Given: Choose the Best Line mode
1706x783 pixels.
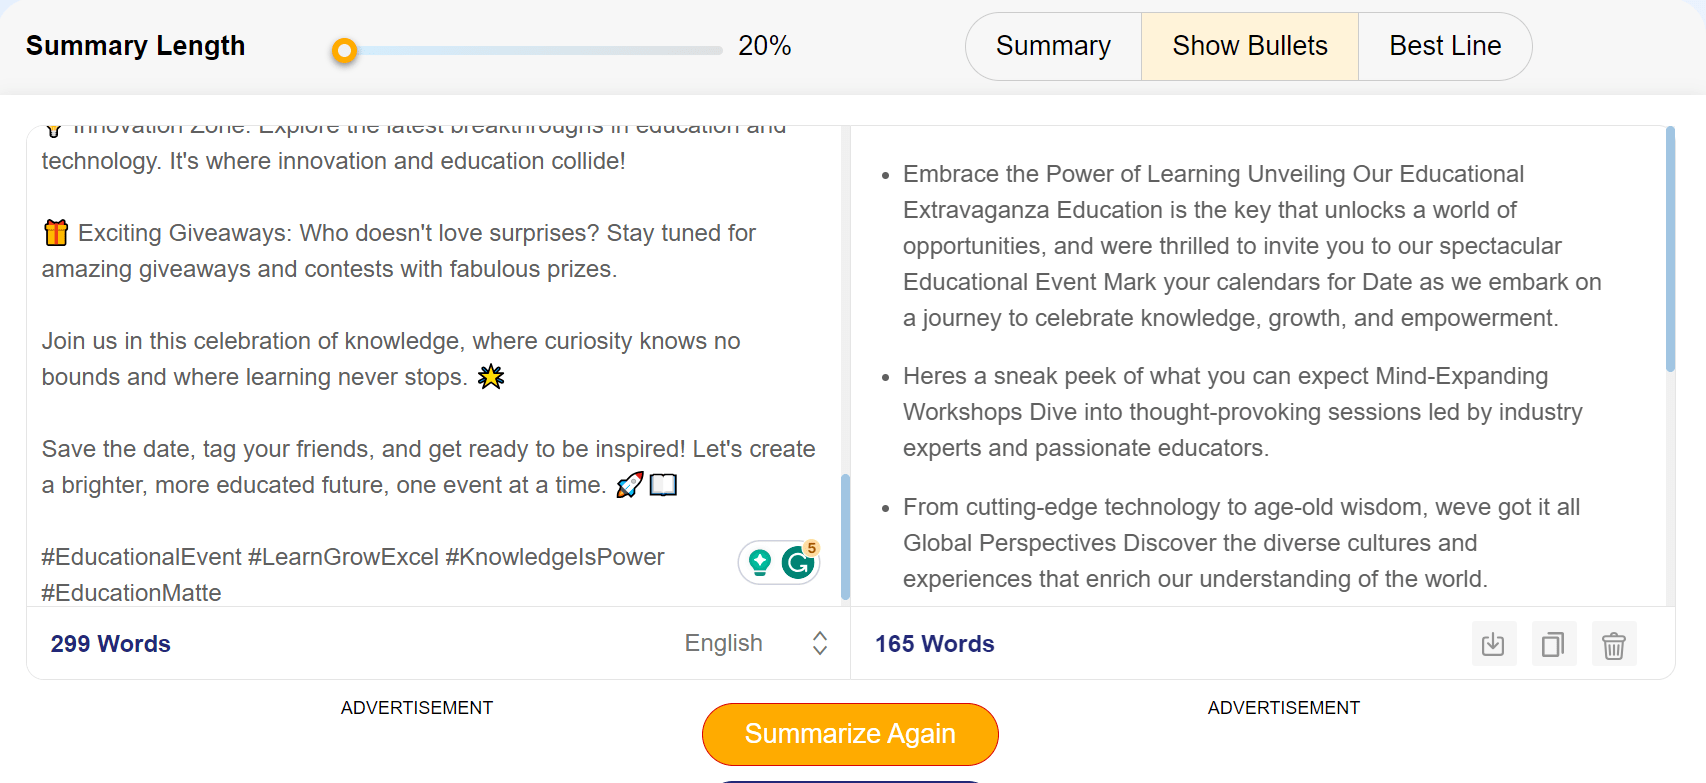Looking at the screenshot, I should click(1445, 46).
